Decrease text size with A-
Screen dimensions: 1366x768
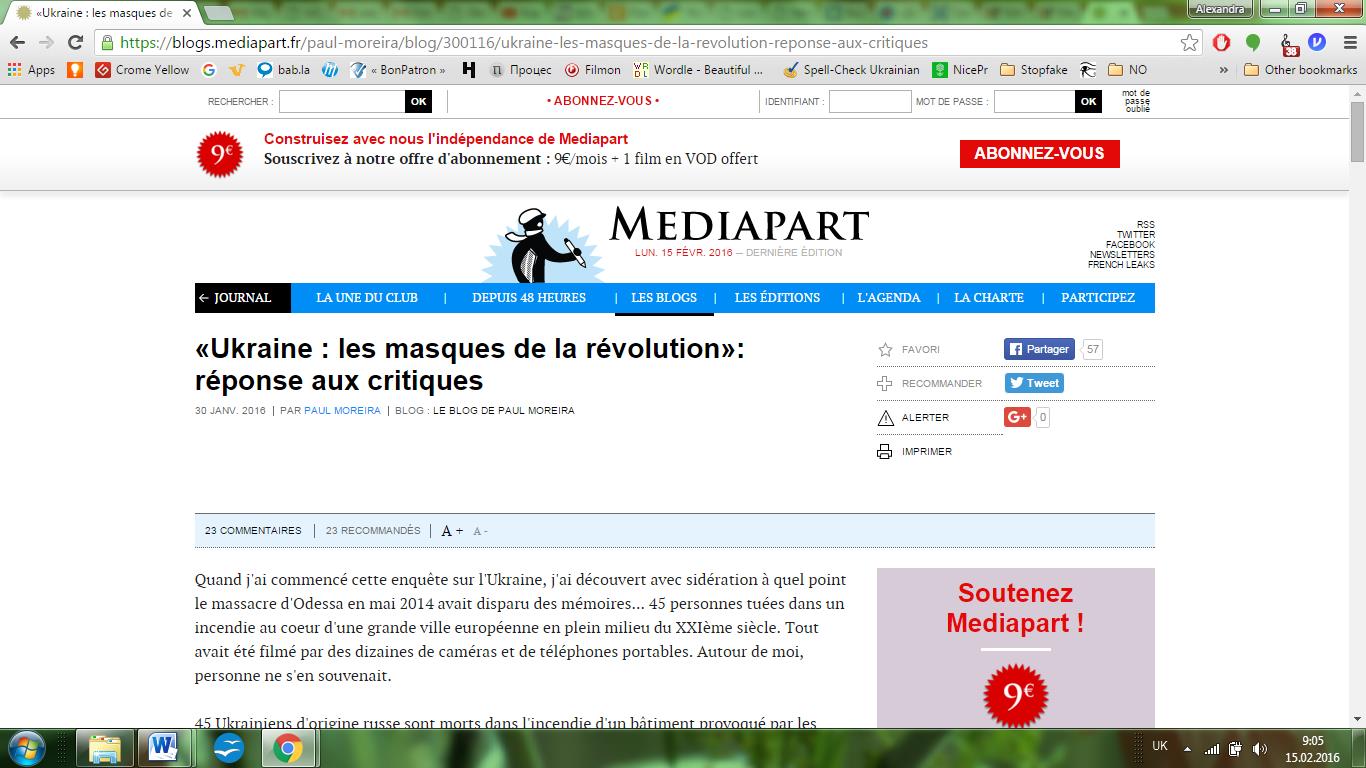[x=480, y=531]
